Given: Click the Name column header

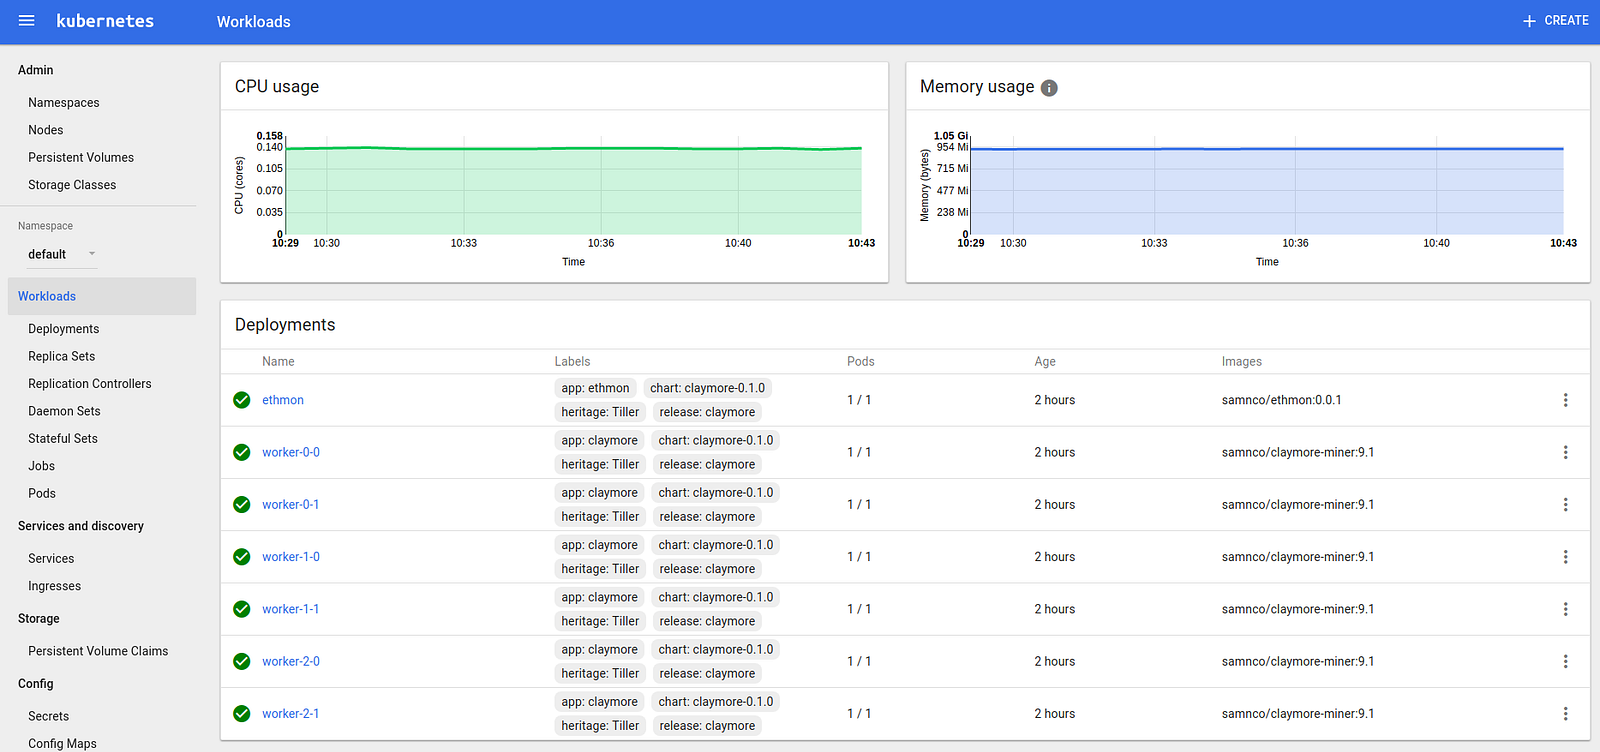Looking at the screenshot, I should point(278,362).
